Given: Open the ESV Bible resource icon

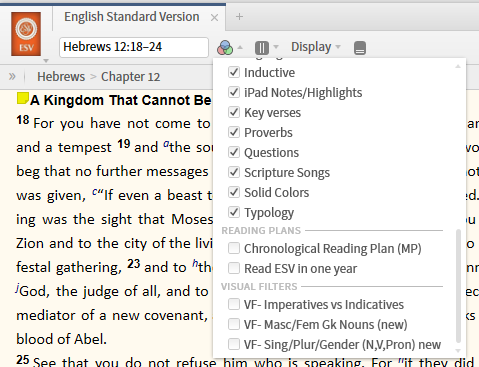Looking at the screenshot, I should [x=26, y=34].
